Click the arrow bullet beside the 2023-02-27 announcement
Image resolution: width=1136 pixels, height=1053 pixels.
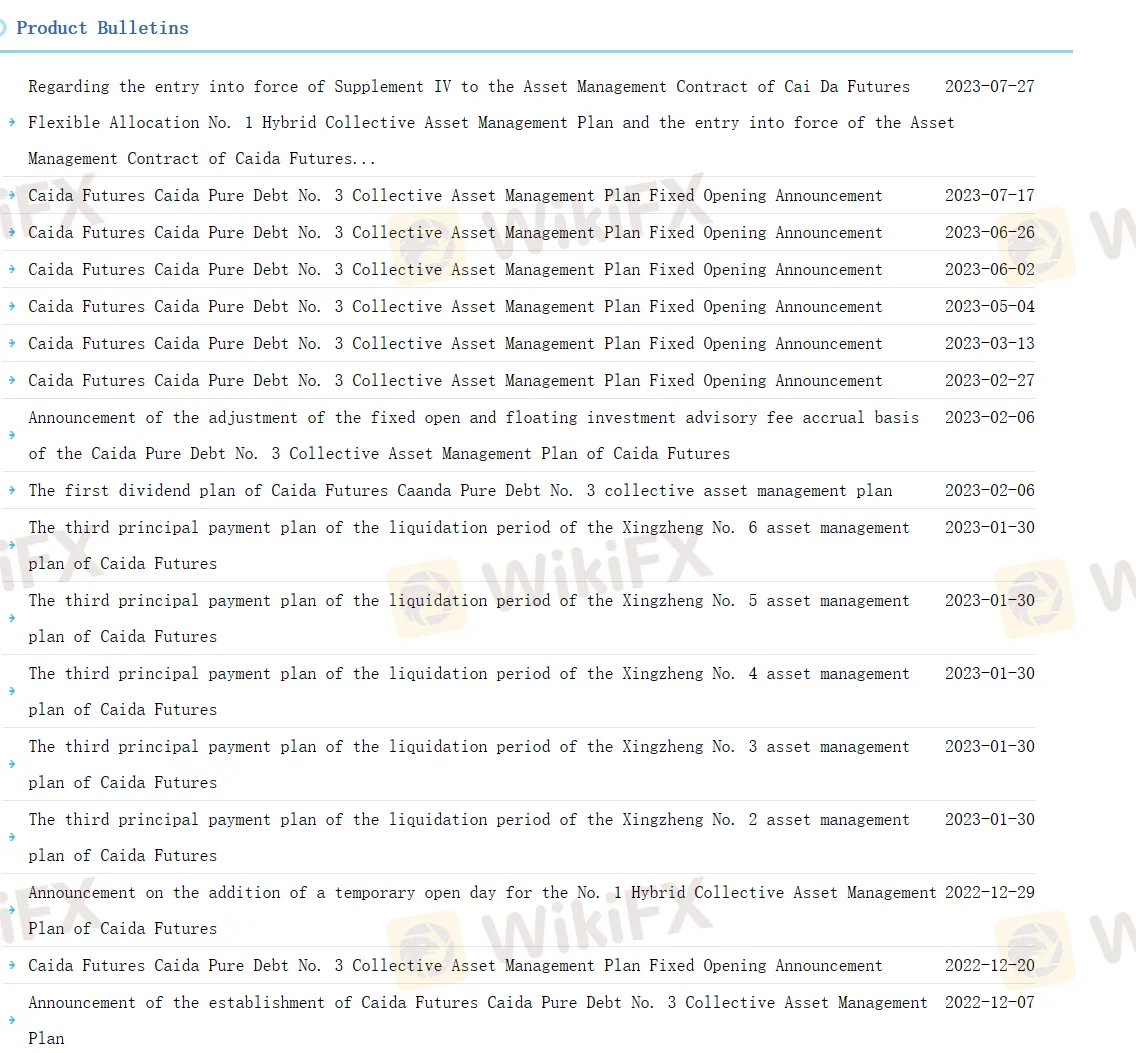12,380
